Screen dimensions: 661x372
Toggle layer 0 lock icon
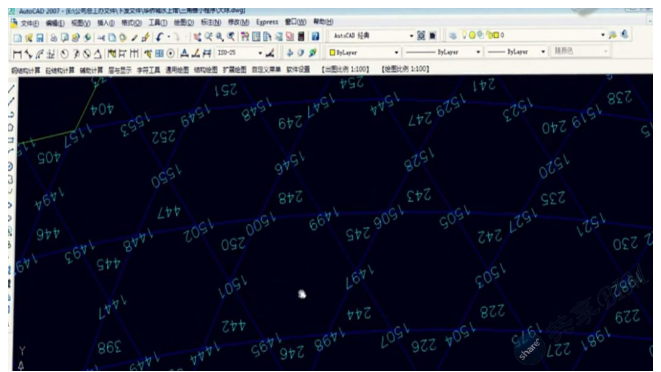pos(489,35)
